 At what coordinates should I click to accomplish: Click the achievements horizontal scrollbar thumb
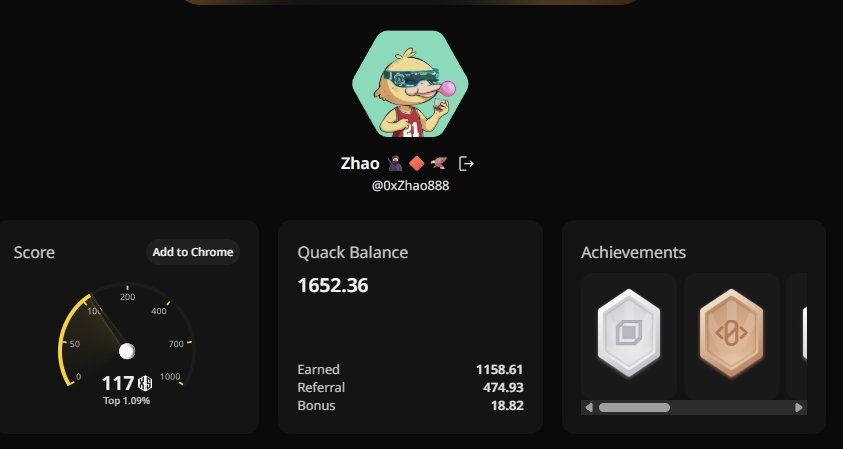[x=634, y=408]
